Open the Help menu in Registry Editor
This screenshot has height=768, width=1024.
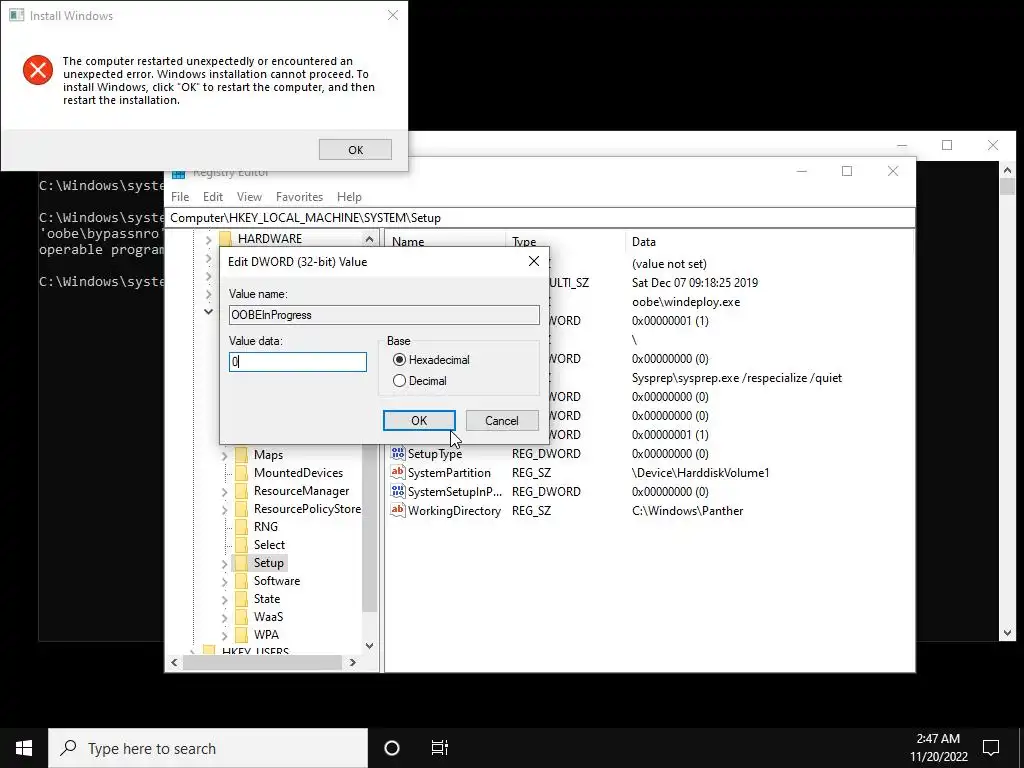pos(349,197)
